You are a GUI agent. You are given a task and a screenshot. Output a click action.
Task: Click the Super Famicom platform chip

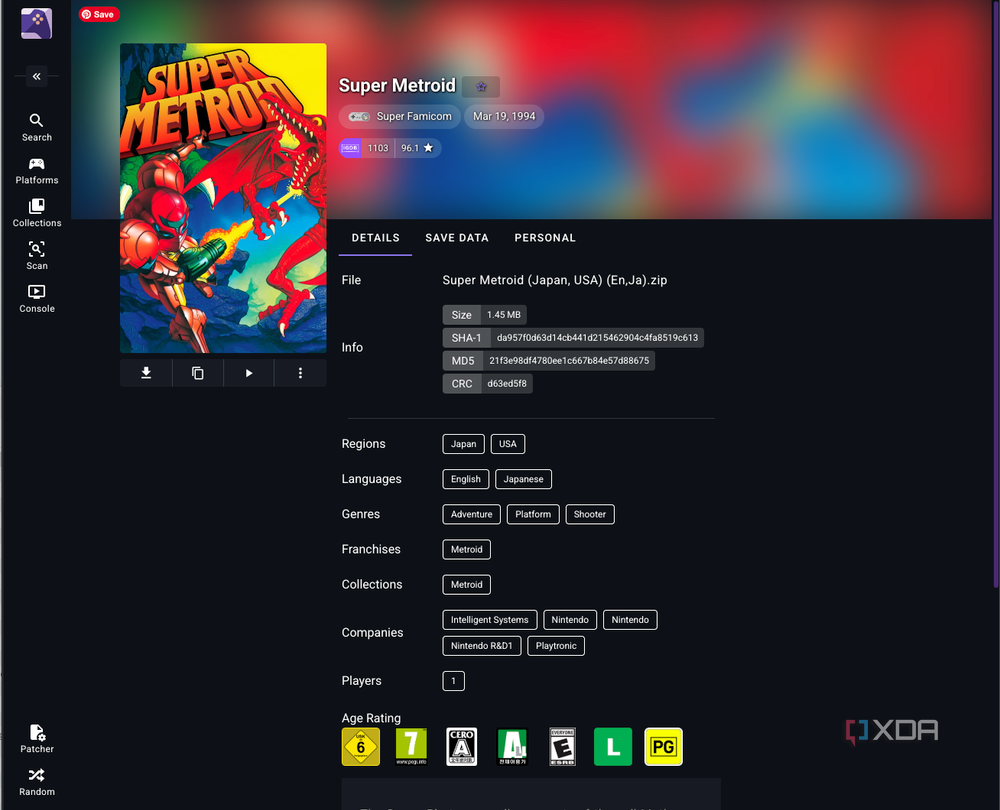tap(400, 116)
